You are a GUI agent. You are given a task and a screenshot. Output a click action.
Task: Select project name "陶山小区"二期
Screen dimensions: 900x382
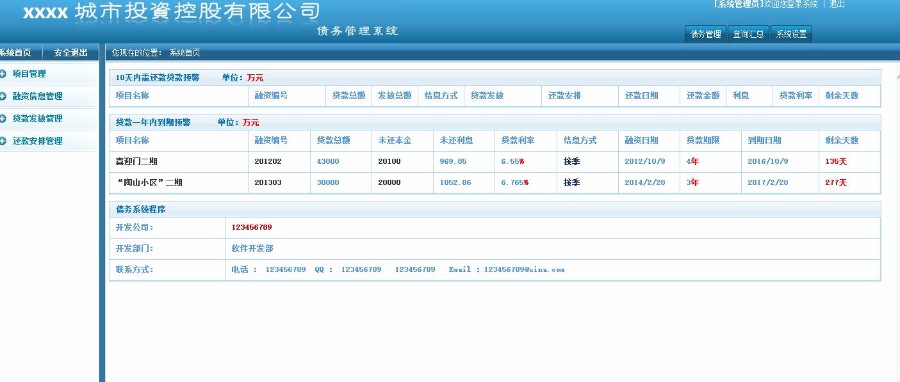pos(149,183)
